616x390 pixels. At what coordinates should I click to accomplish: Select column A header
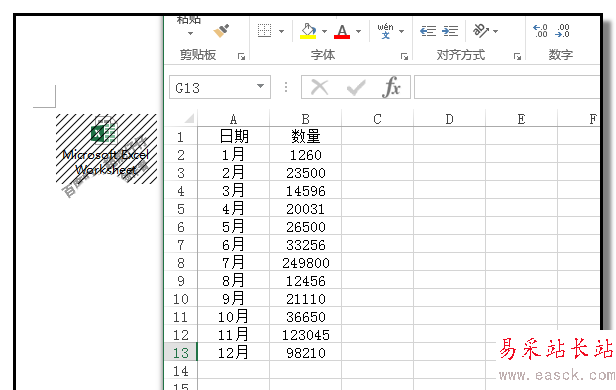pyautogui.click(x=233, y=119)
